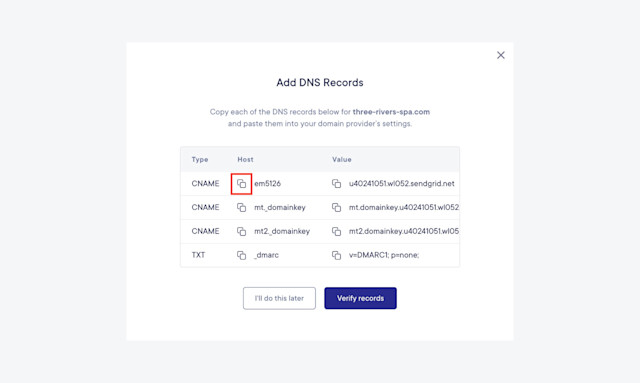Viewport: 640px width, 383px height.
Task: Copy the mt._domainkey host
Action: point(241,207)
